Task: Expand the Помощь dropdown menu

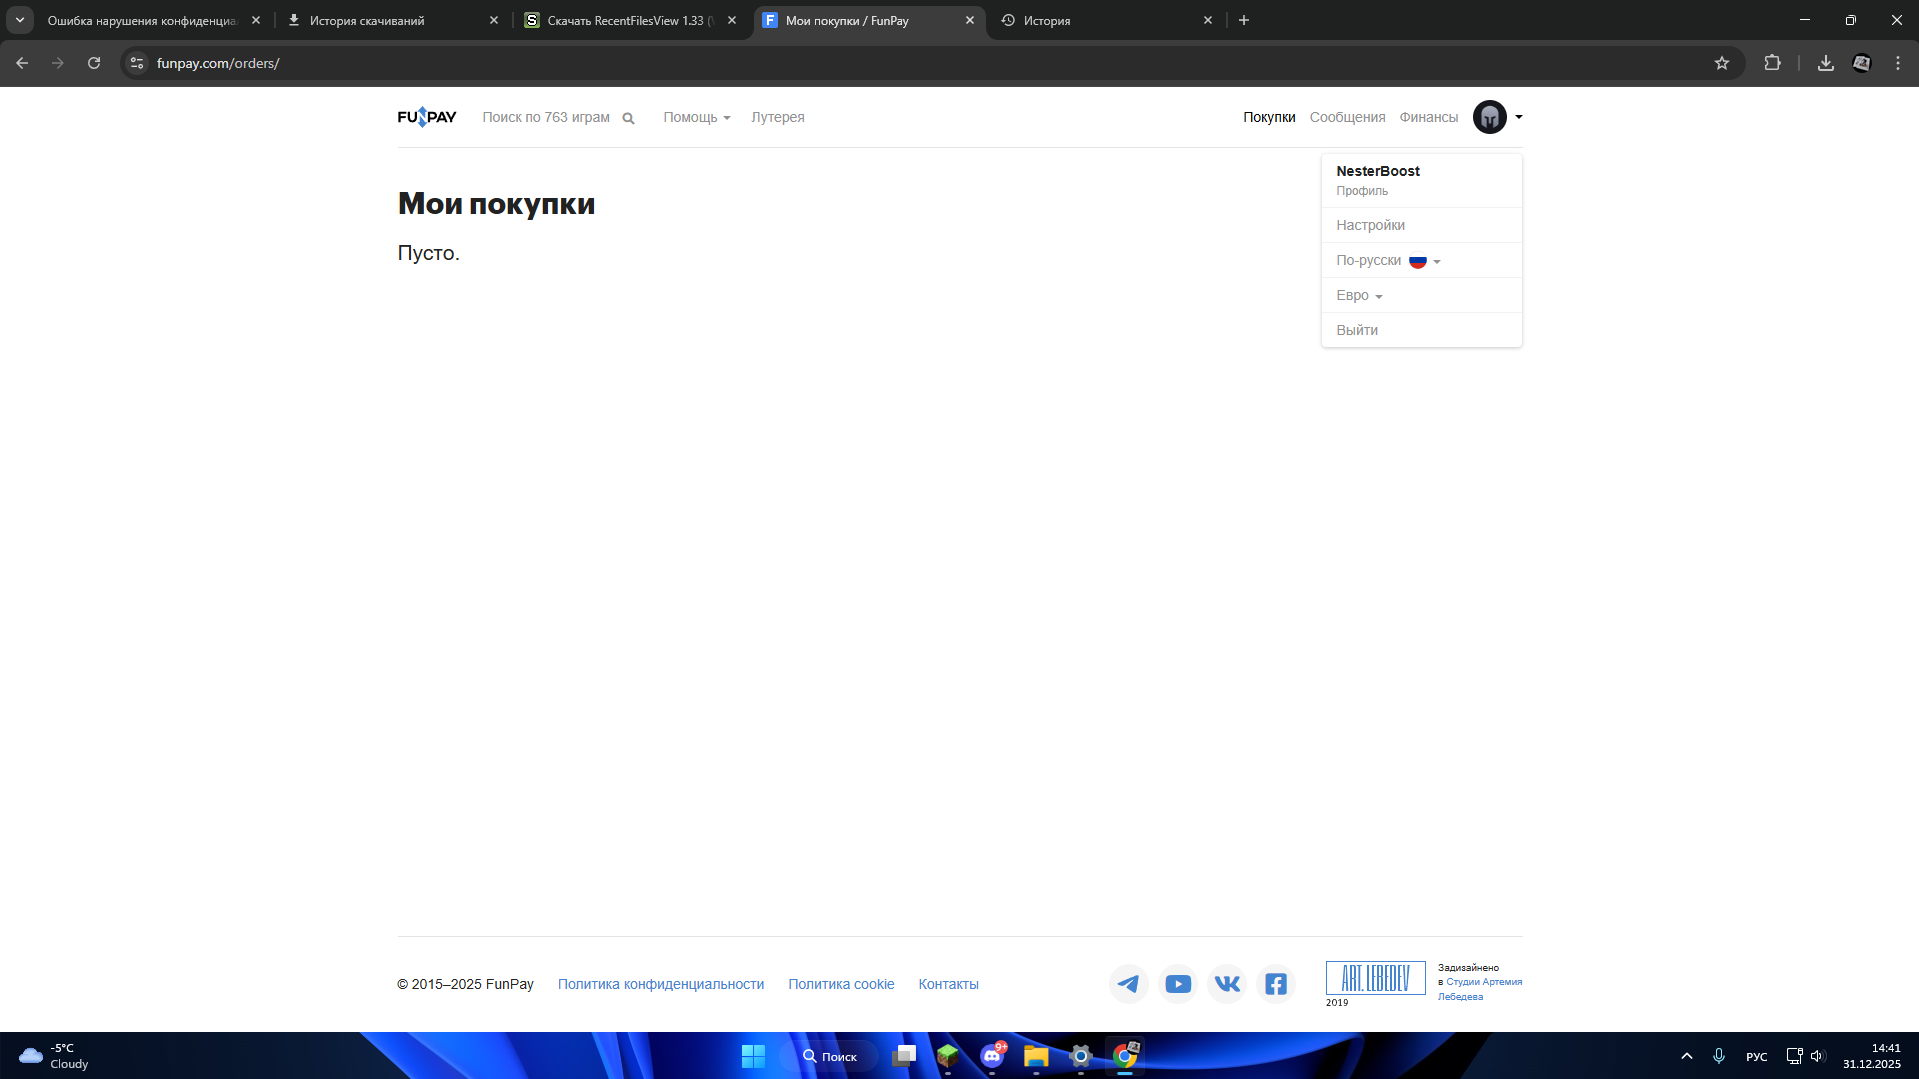Action: [696, 117]
